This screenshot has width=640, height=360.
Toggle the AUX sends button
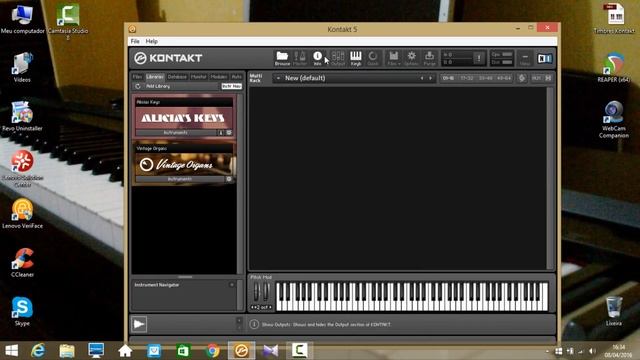coord(536,78)
